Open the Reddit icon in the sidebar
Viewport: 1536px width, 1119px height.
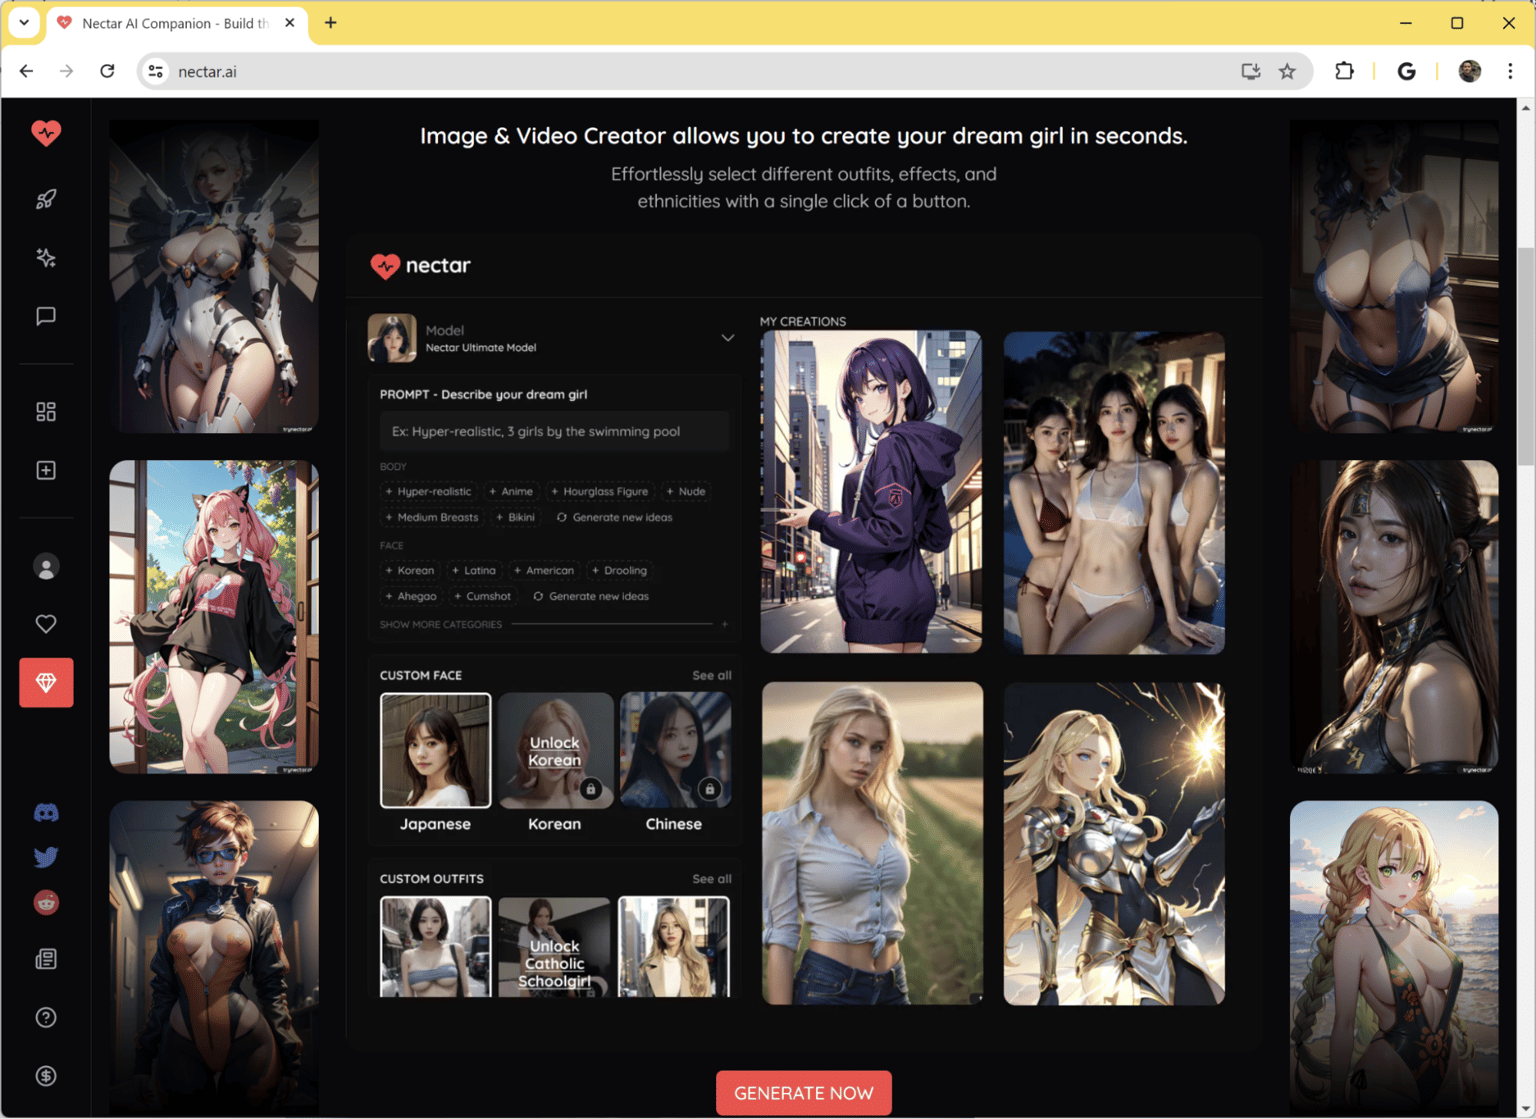pos(46,902)
